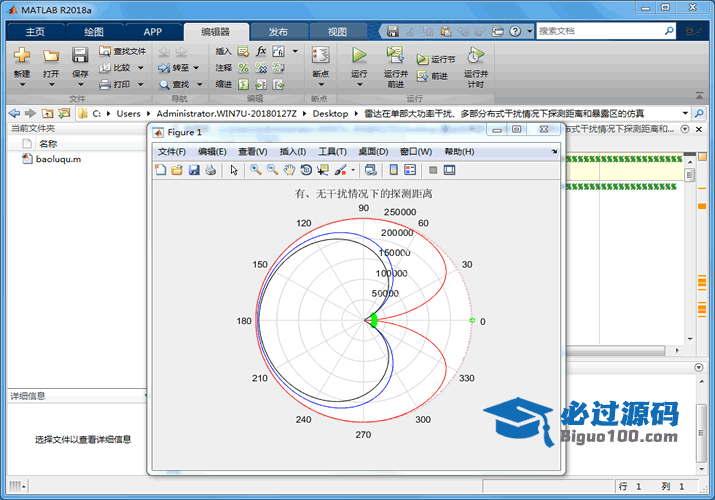Click the Desktop segment in the path bar

point(330,113)
